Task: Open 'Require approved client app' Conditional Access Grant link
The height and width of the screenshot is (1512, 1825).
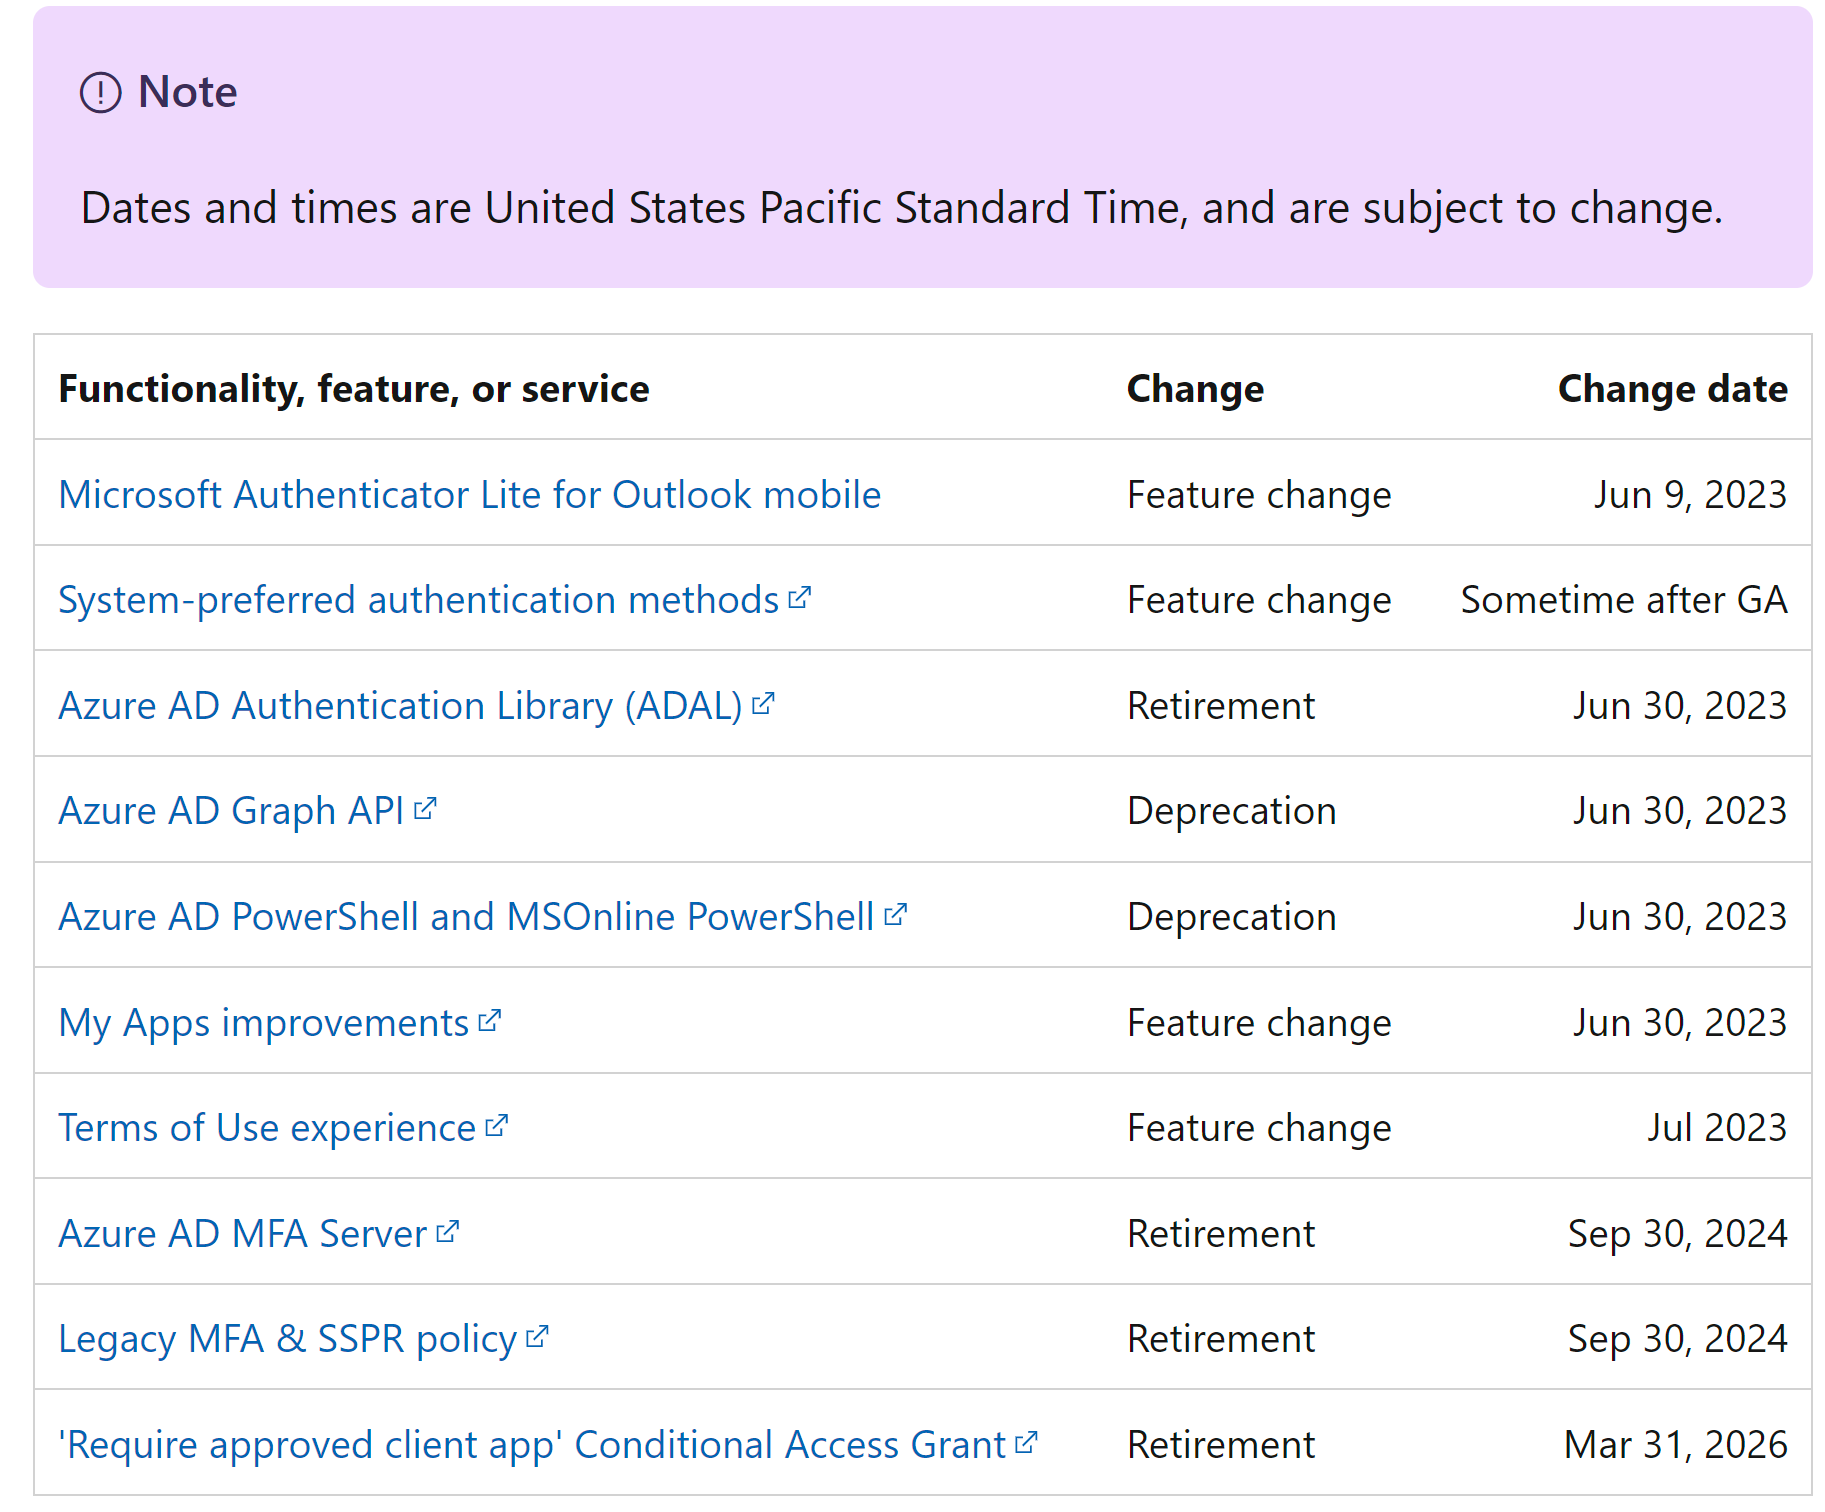Action: pos(531,1445)
